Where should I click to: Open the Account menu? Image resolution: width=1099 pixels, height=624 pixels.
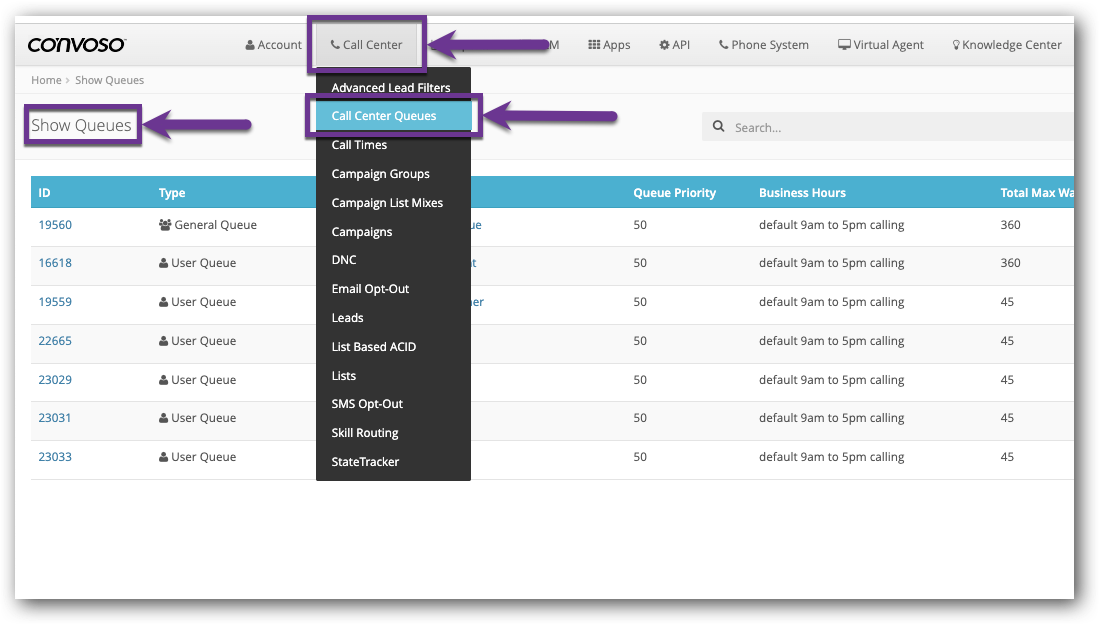click(x=273, y=45)
